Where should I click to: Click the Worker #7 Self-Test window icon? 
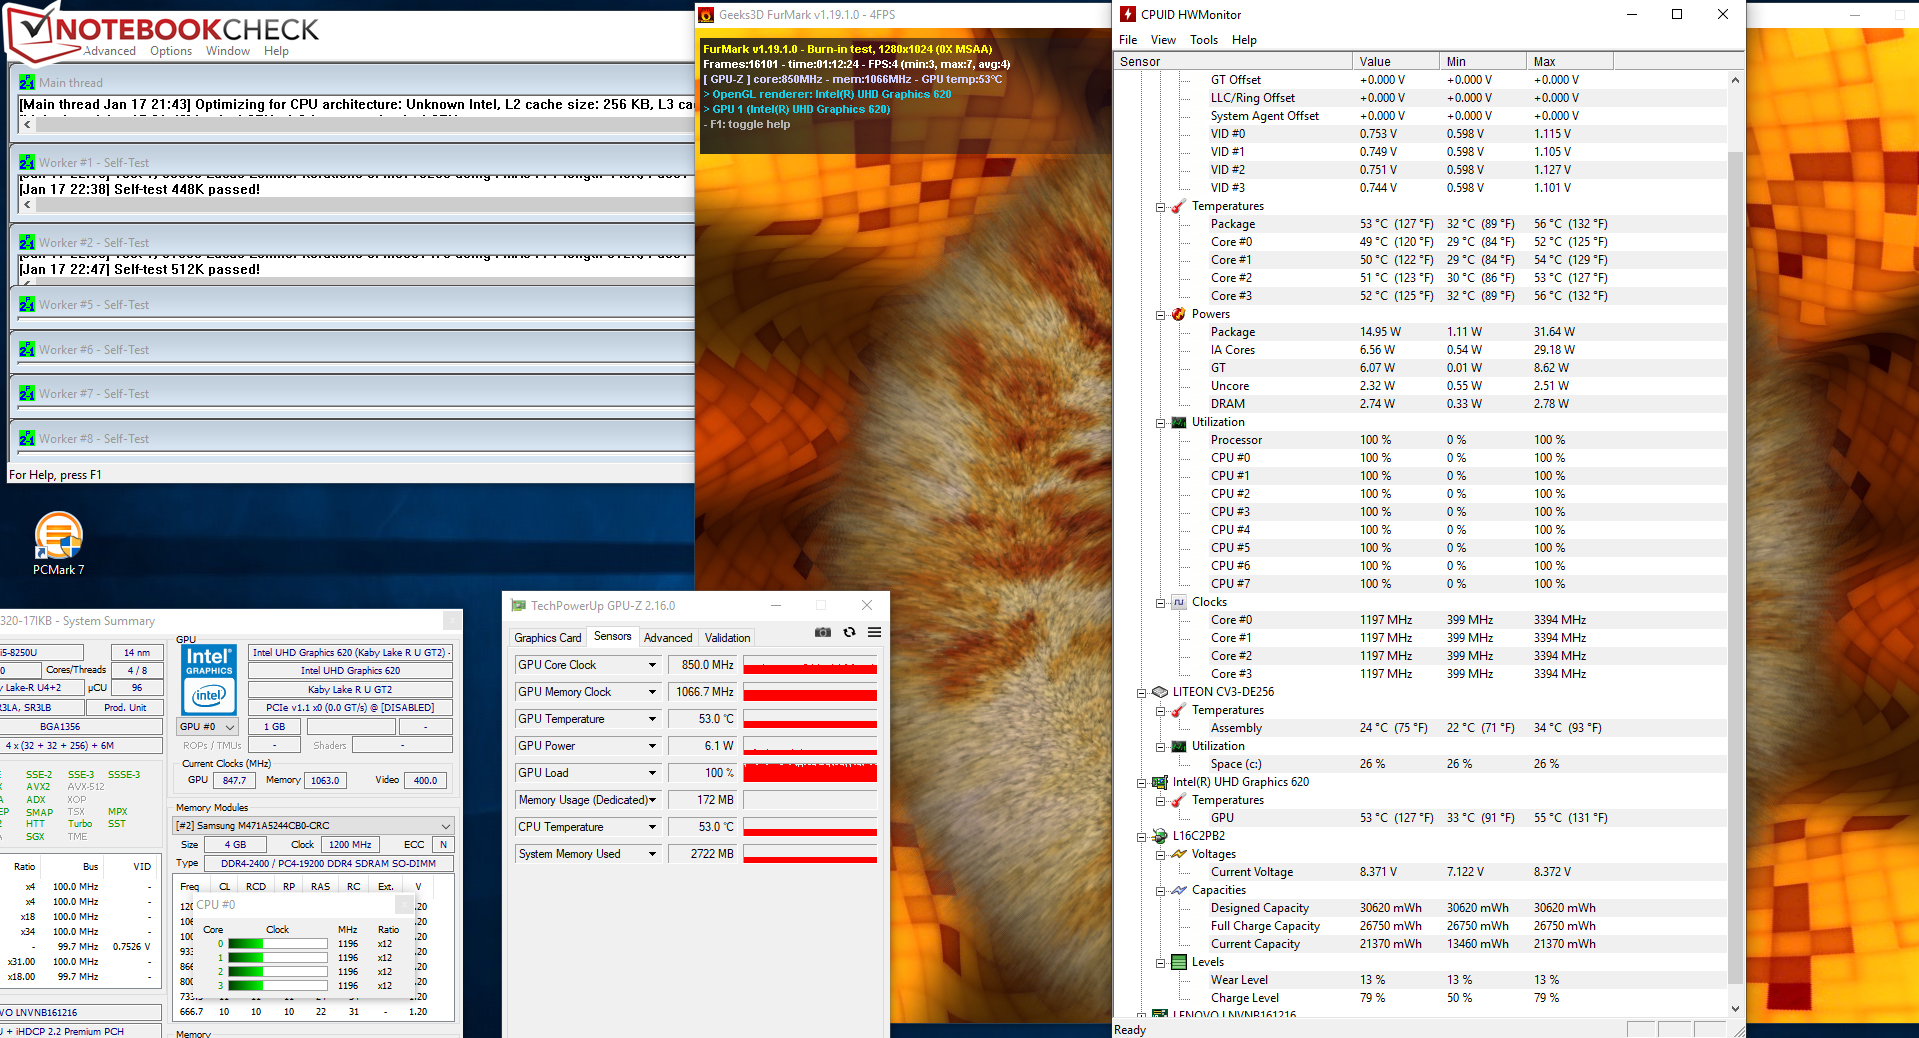[x=27, y=393]
